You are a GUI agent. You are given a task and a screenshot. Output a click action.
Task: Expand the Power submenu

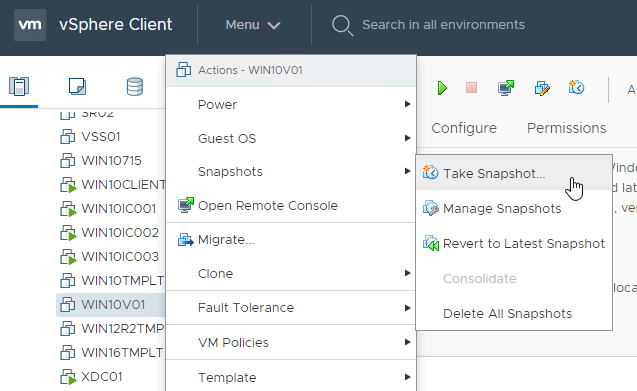coord(291,104)
